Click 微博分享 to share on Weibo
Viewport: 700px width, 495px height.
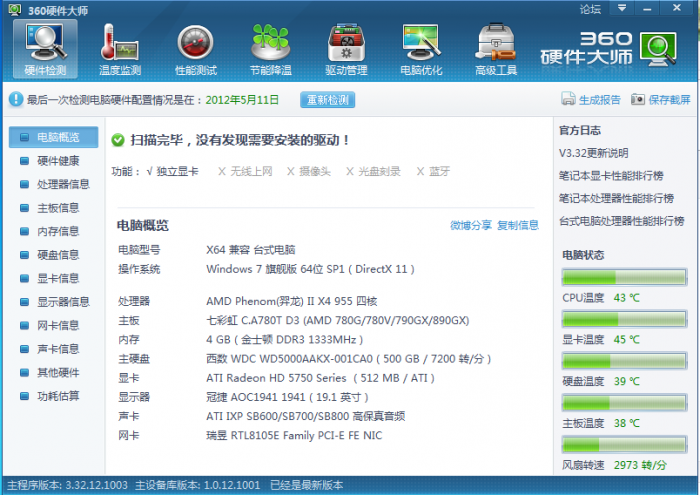(471, 225)
